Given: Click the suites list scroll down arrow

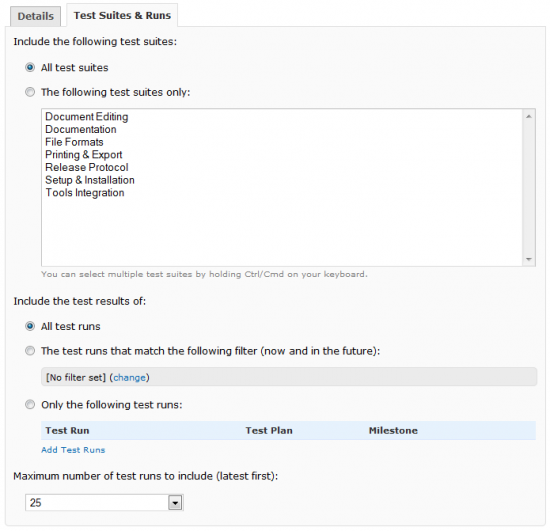Looking at the screenshot, I should [529, 259].
